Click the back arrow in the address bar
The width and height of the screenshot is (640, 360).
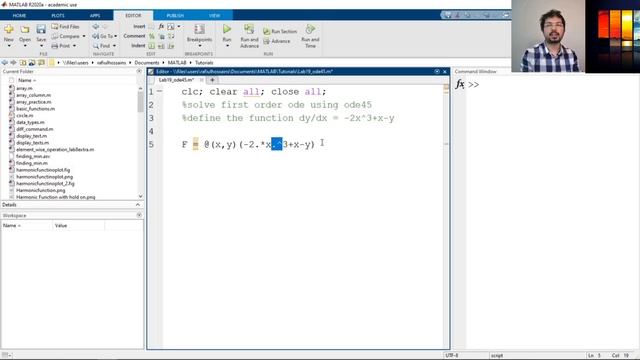4,63
